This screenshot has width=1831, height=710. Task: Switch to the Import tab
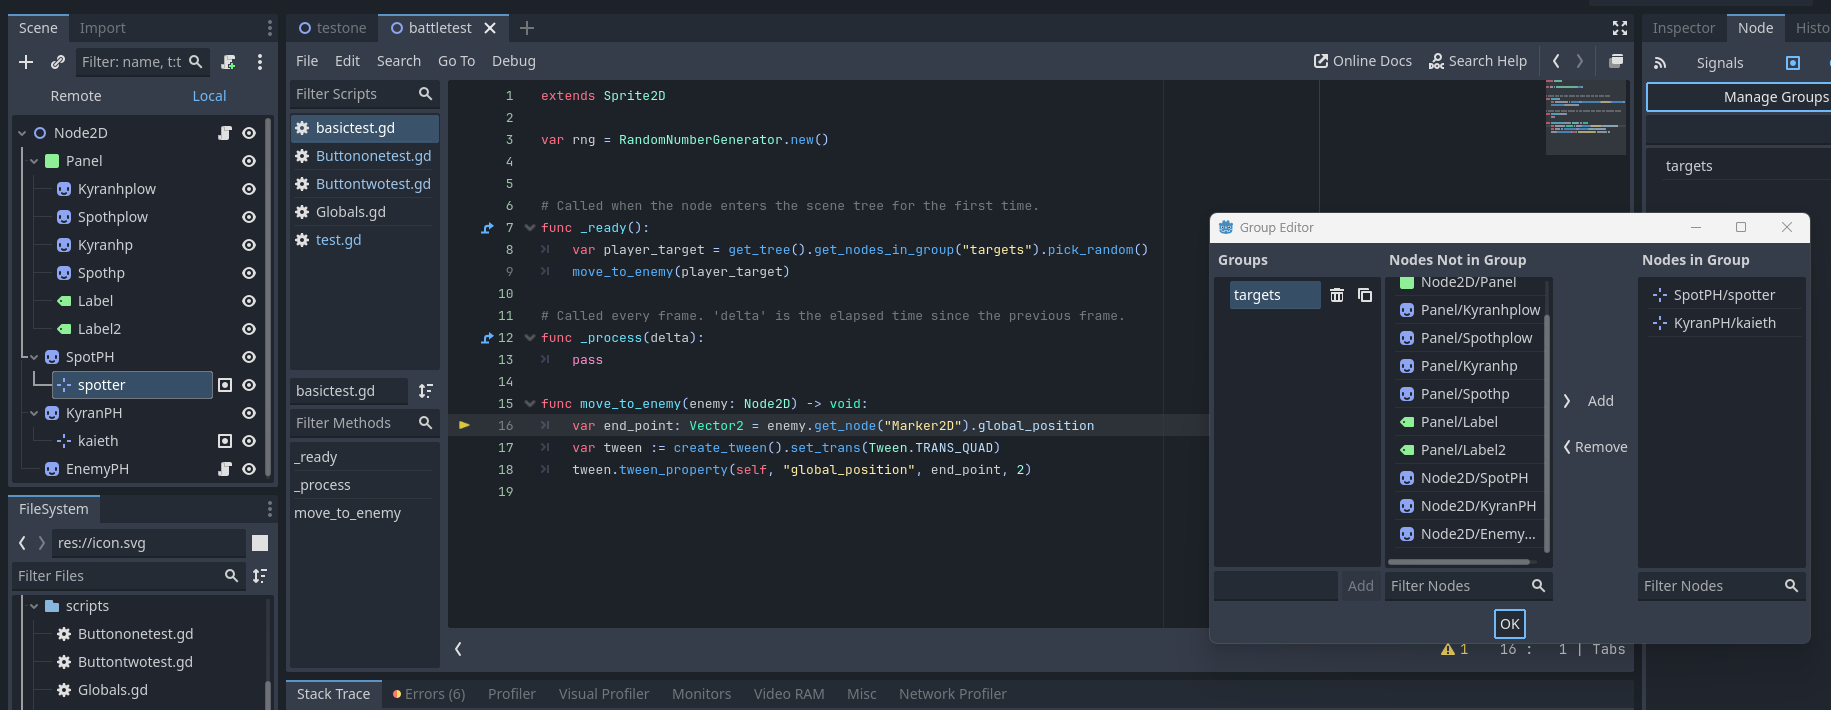click(103, 28)
